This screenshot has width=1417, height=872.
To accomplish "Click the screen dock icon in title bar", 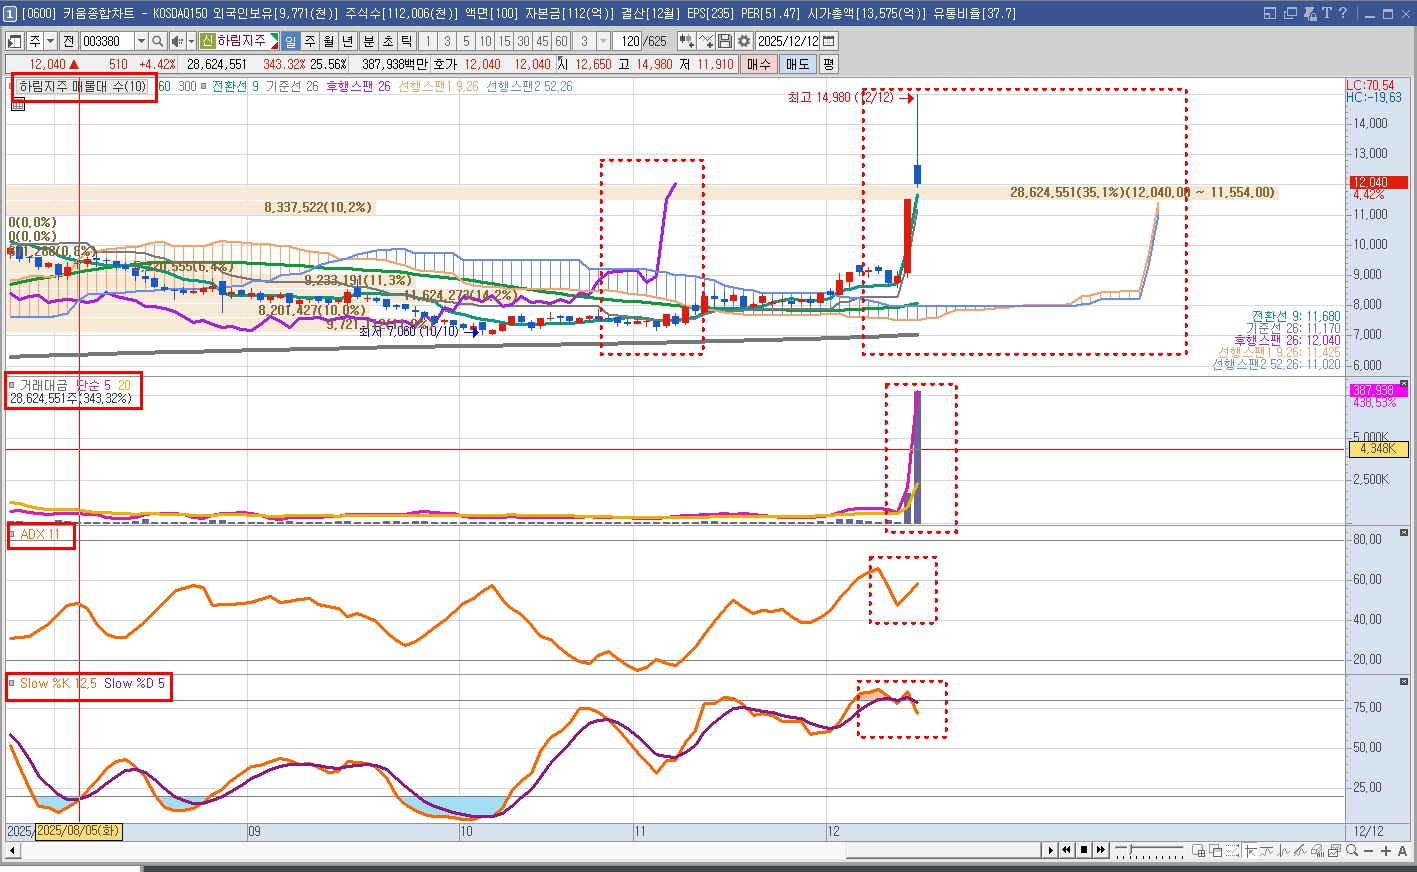I will coord(1270,13).
